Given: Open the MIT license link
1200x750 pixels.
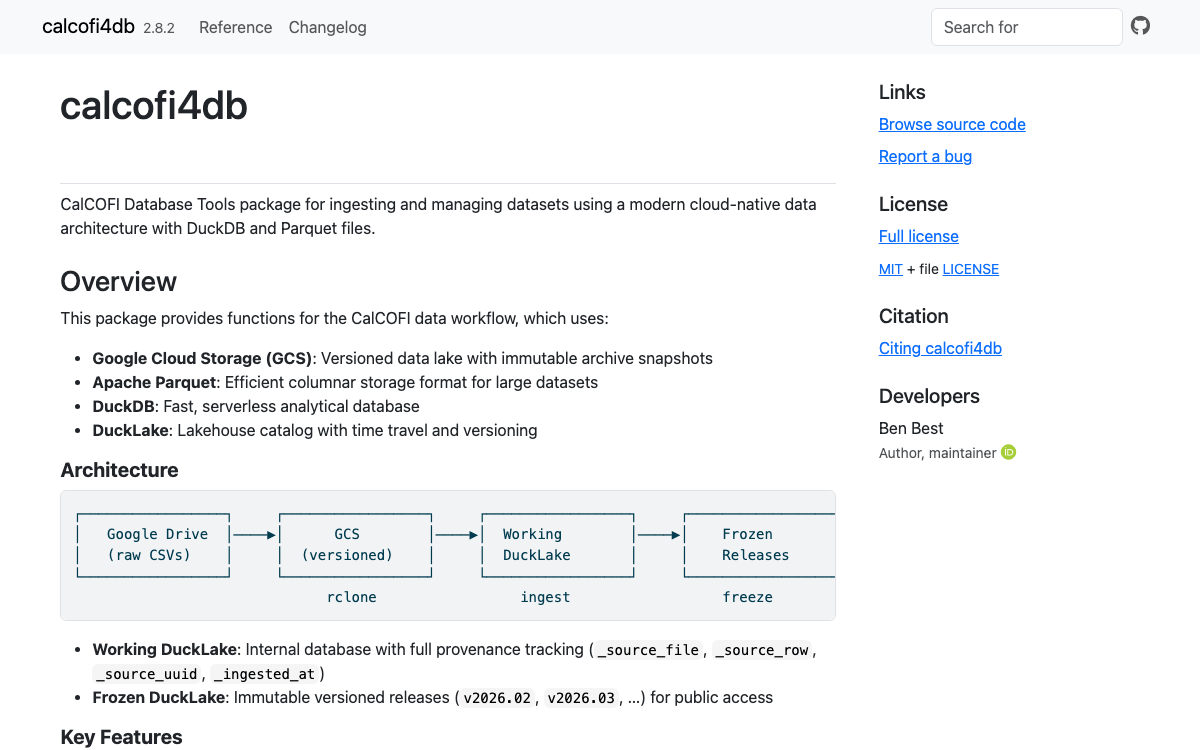Looking at the screenshot, I should tap(891, 269).
